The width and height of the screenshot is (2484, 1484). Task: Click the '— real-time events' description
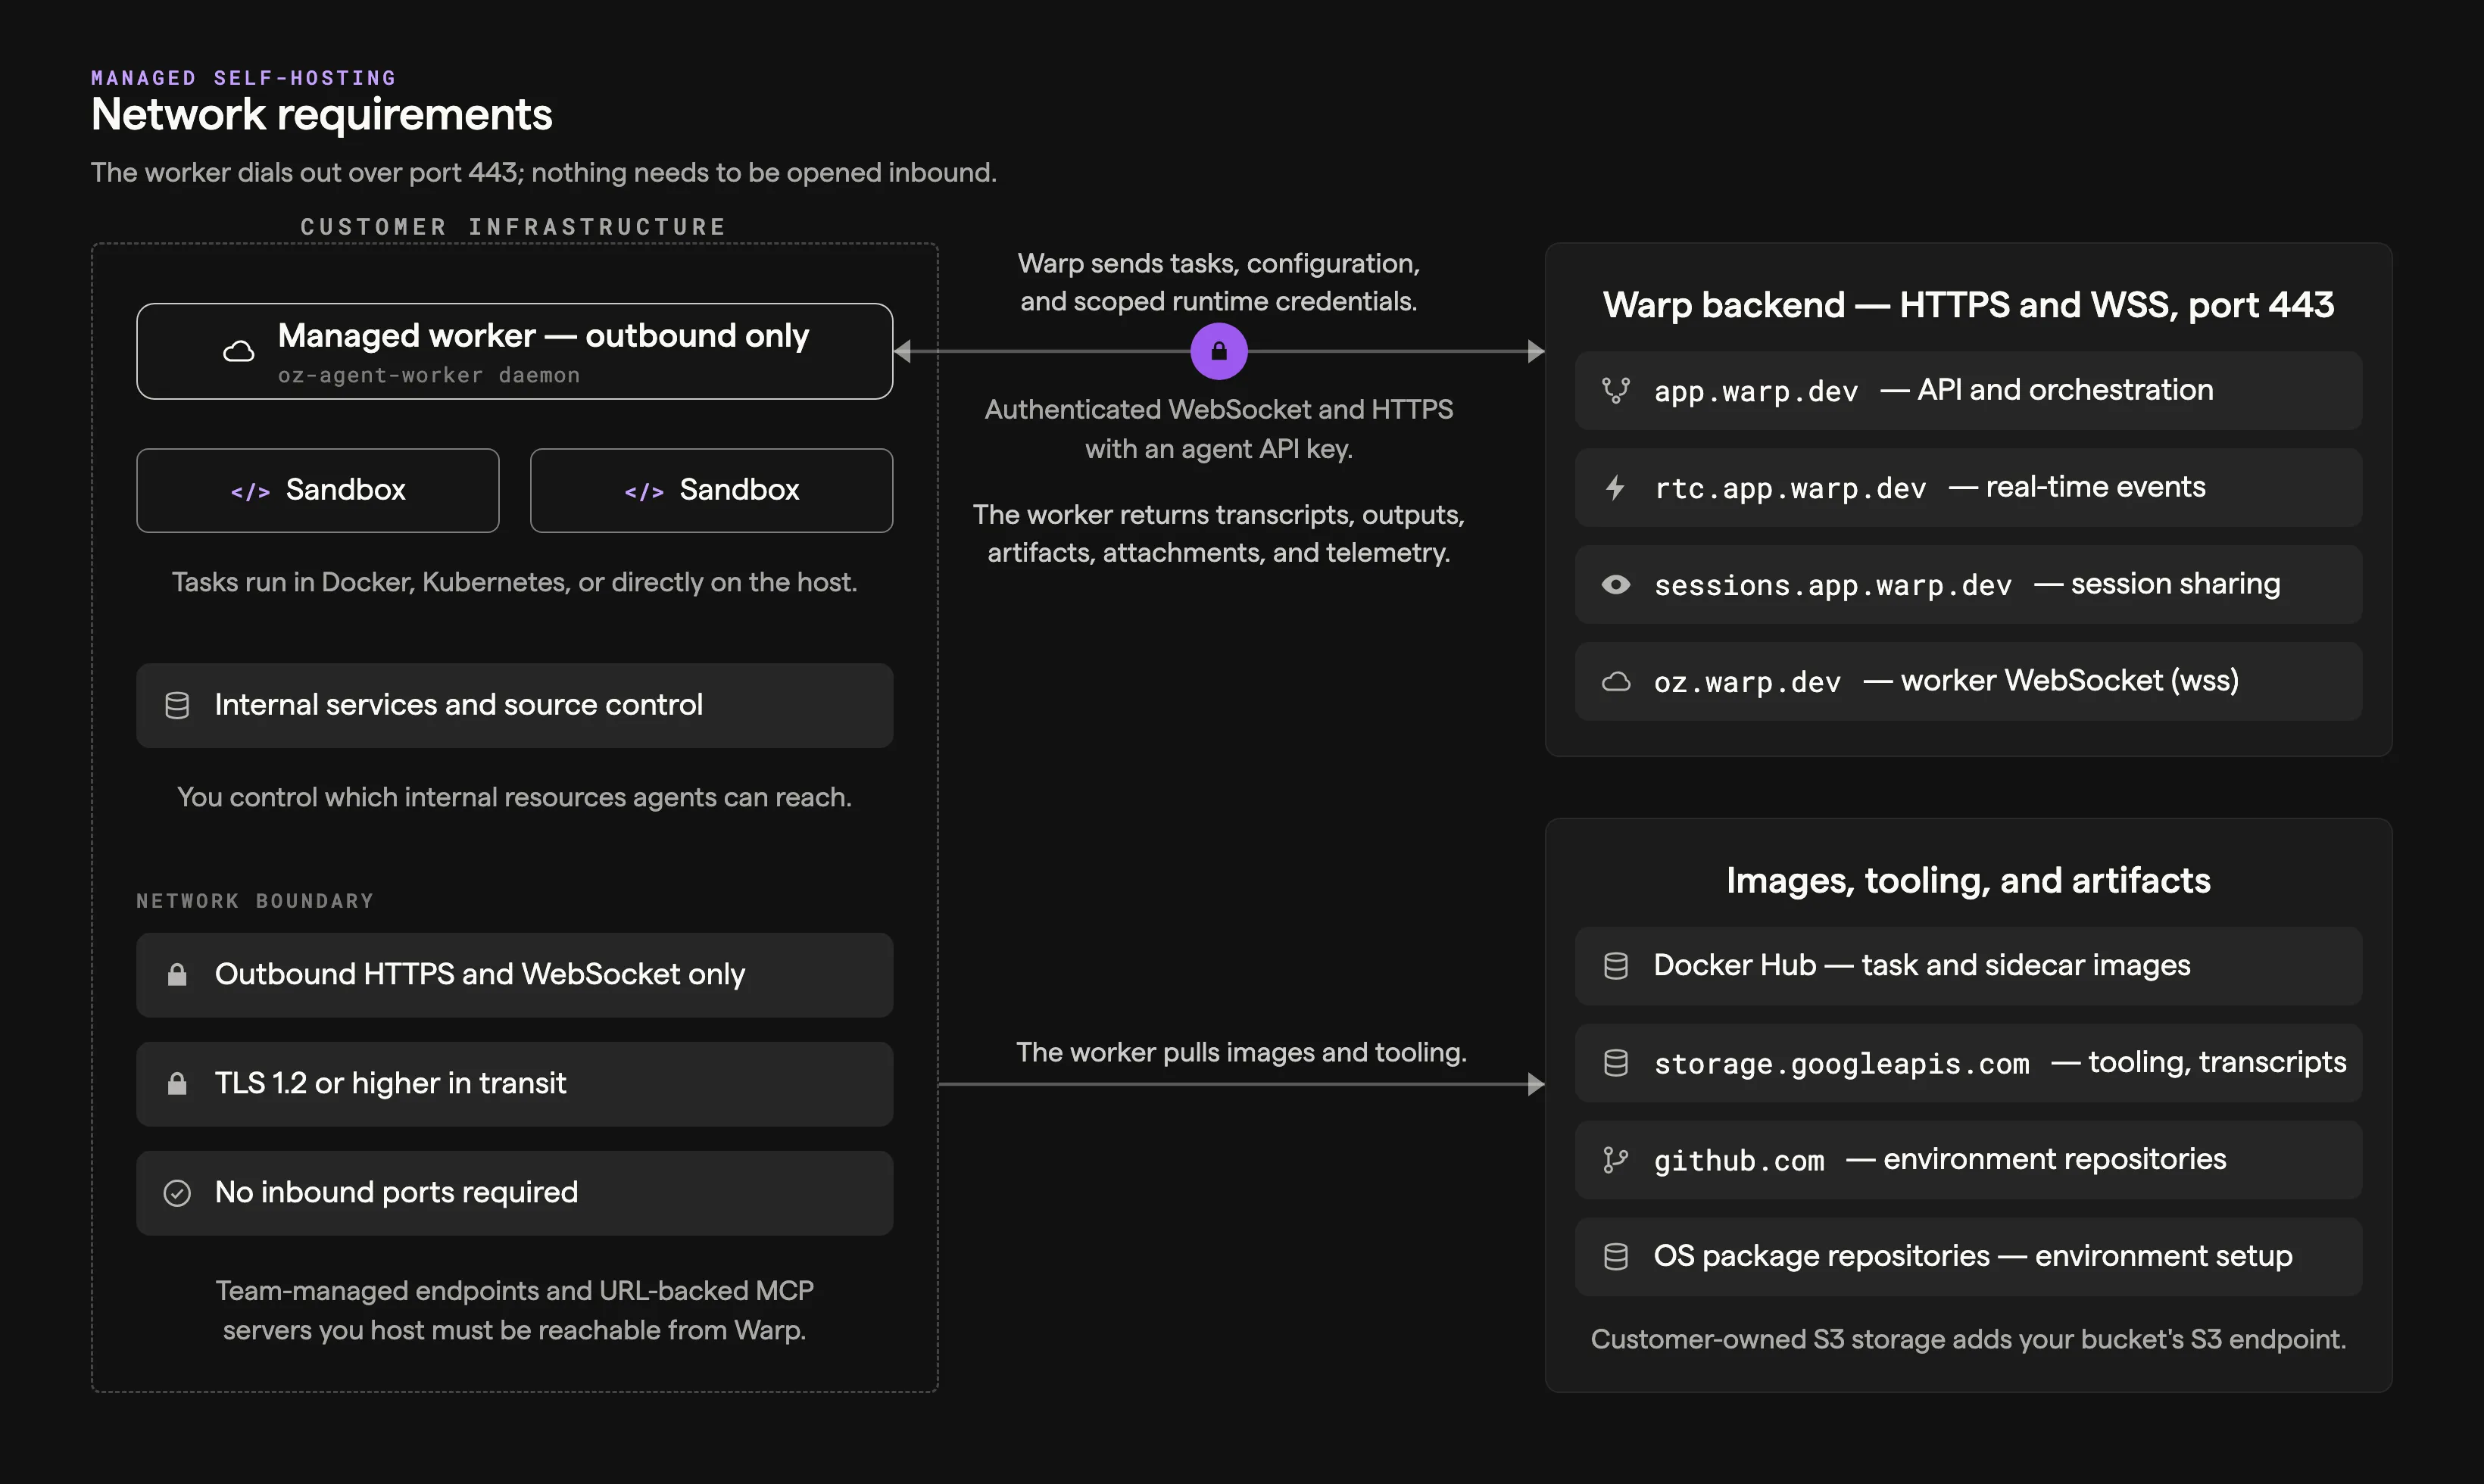coord(2077,487)
